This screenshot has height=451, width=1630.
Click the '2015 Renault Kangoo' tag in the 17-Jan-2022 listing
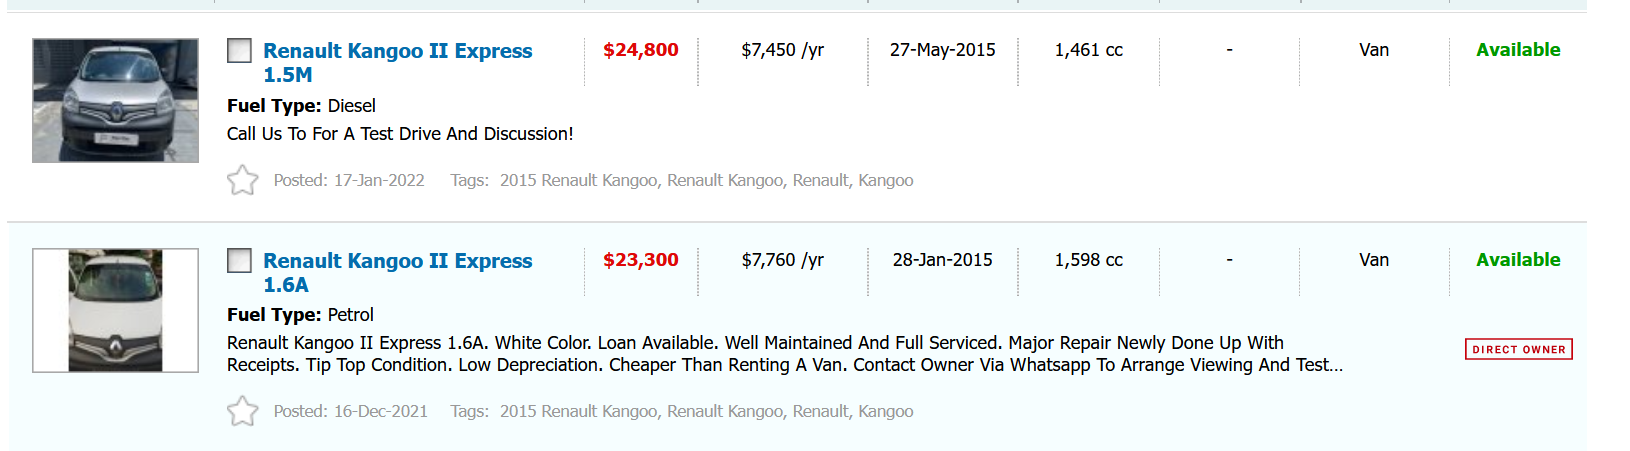[x=578, y=181]
